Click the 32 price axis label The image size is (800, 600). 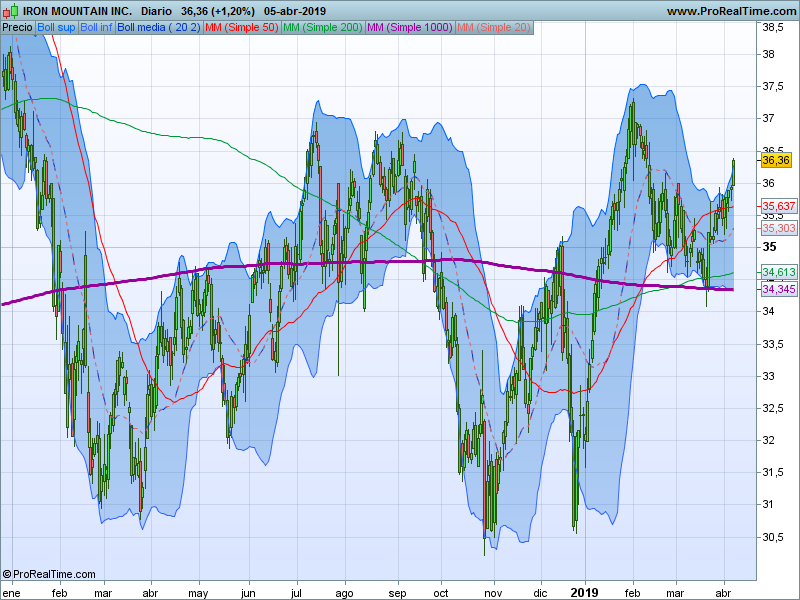coord(768,440)
